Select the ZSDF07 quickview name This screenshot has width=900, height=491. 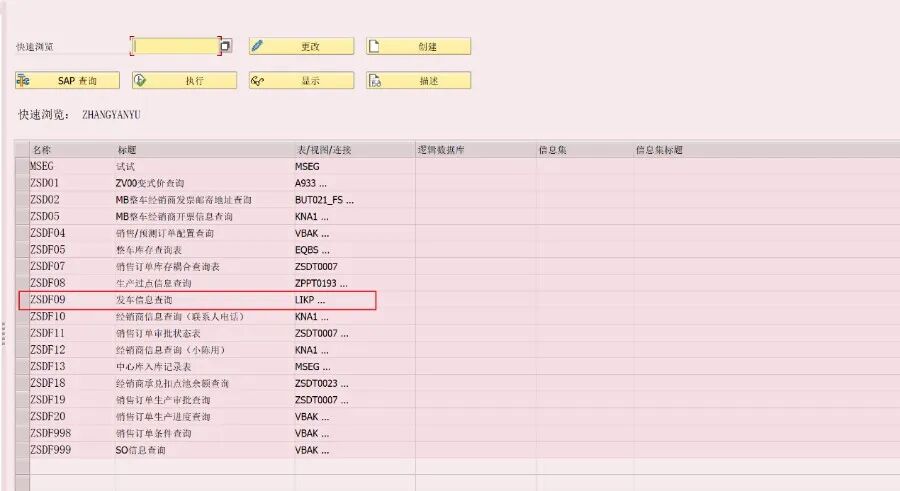coord(47,266)
